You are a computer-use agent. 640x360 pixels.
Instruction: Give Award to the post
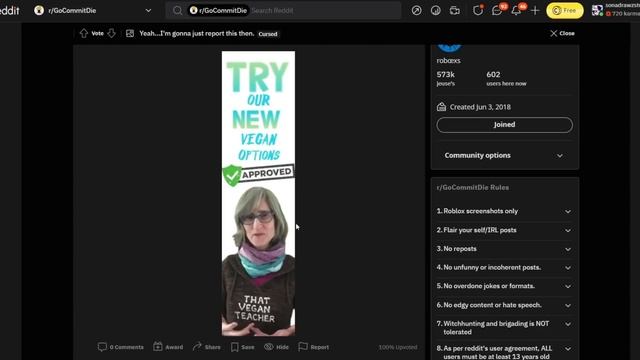[x=168, y=347]
